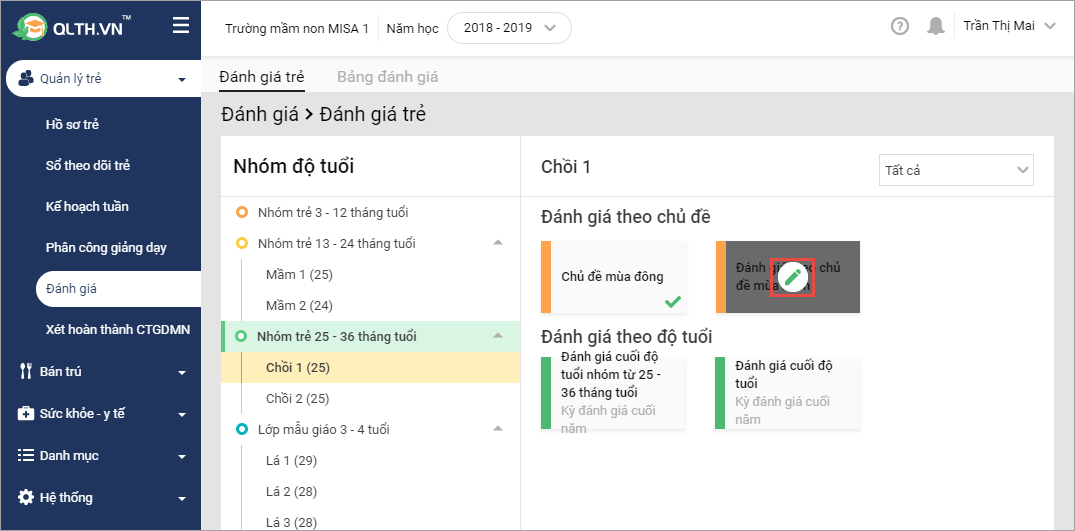Image resolution: width=1075 pixels, height=531 pixels.
Task: Select the Nhóm trẻ 3 - 12 tháng tuổi group
Action: [x=332, y=212]
